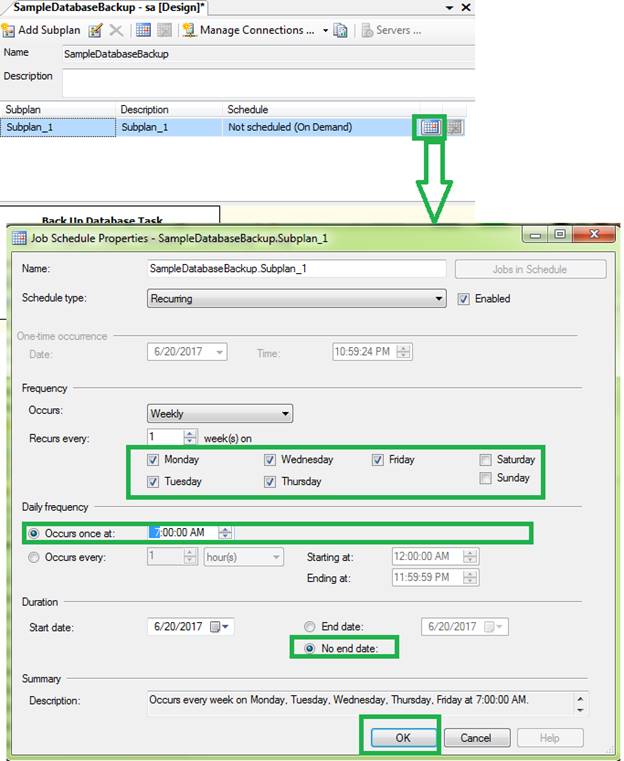Uncheck the Thursday checkbox
This screenshot has height=761, width=624.
pos(270,481)
